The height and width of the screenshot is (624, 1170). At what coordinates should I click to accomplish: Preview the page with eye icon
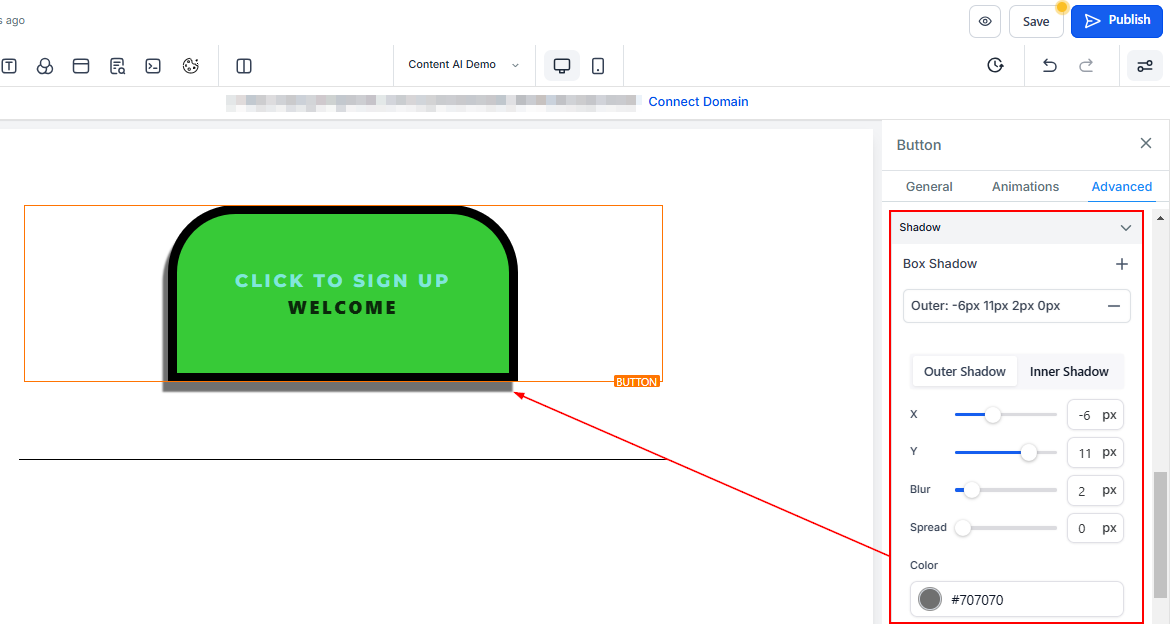985,21
